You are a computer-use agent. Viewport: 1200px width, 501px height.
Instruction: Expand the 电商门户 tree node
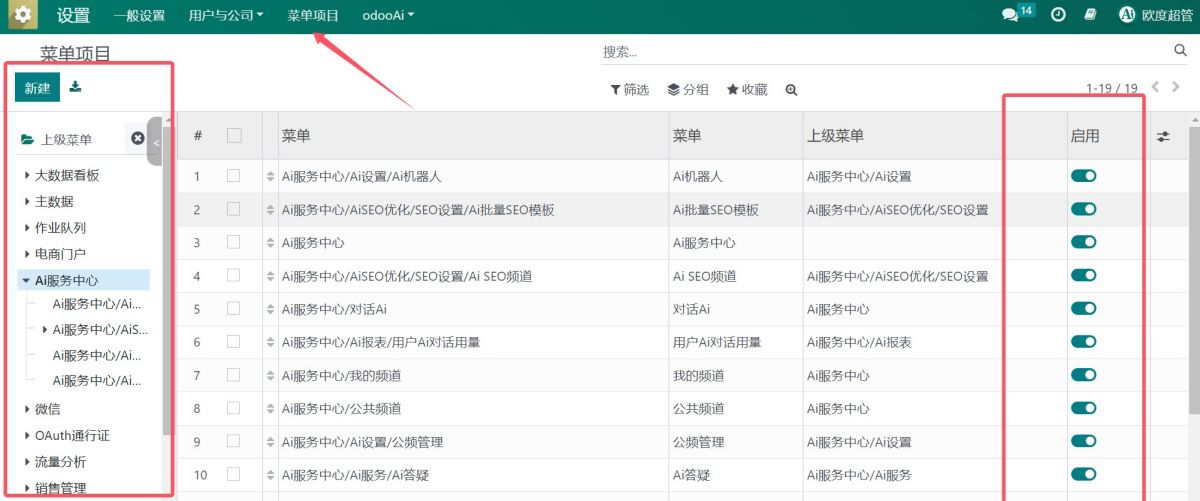coord(27,255)
